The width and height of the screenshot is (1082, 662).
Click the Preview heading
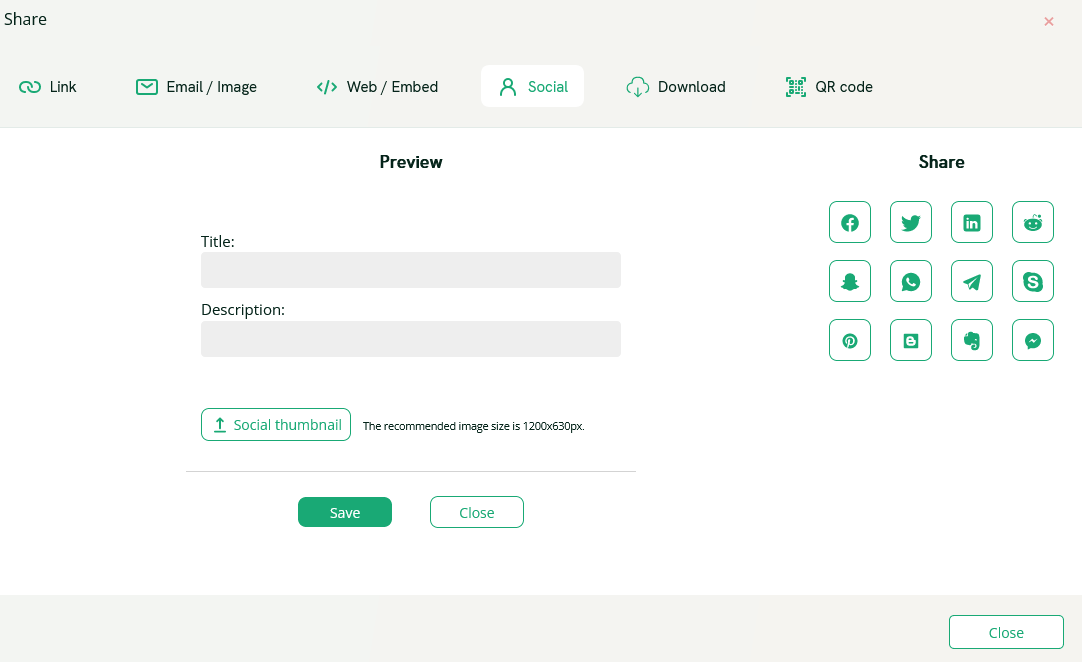(411, 162)
